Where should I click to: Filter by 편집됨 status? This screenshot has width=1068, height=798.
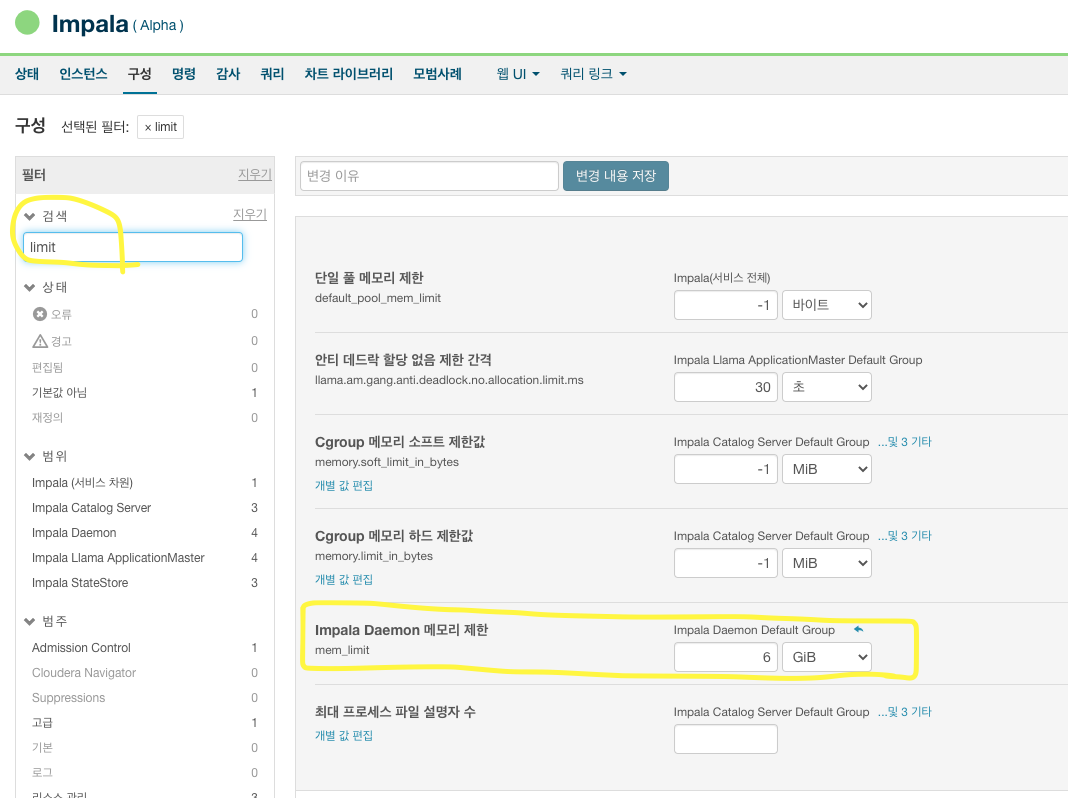pos(47,368)
